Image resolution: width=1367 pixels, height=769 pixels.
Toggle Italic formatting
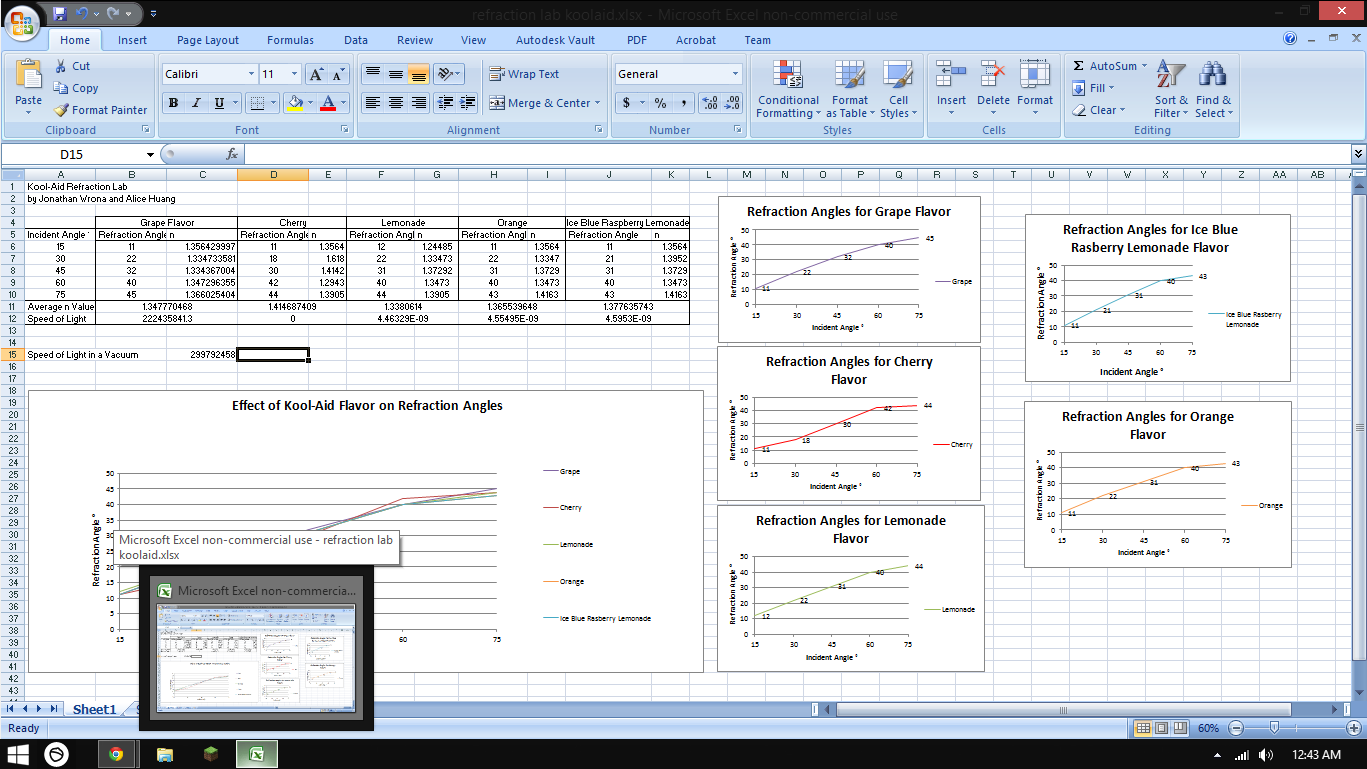coord(196,103)
